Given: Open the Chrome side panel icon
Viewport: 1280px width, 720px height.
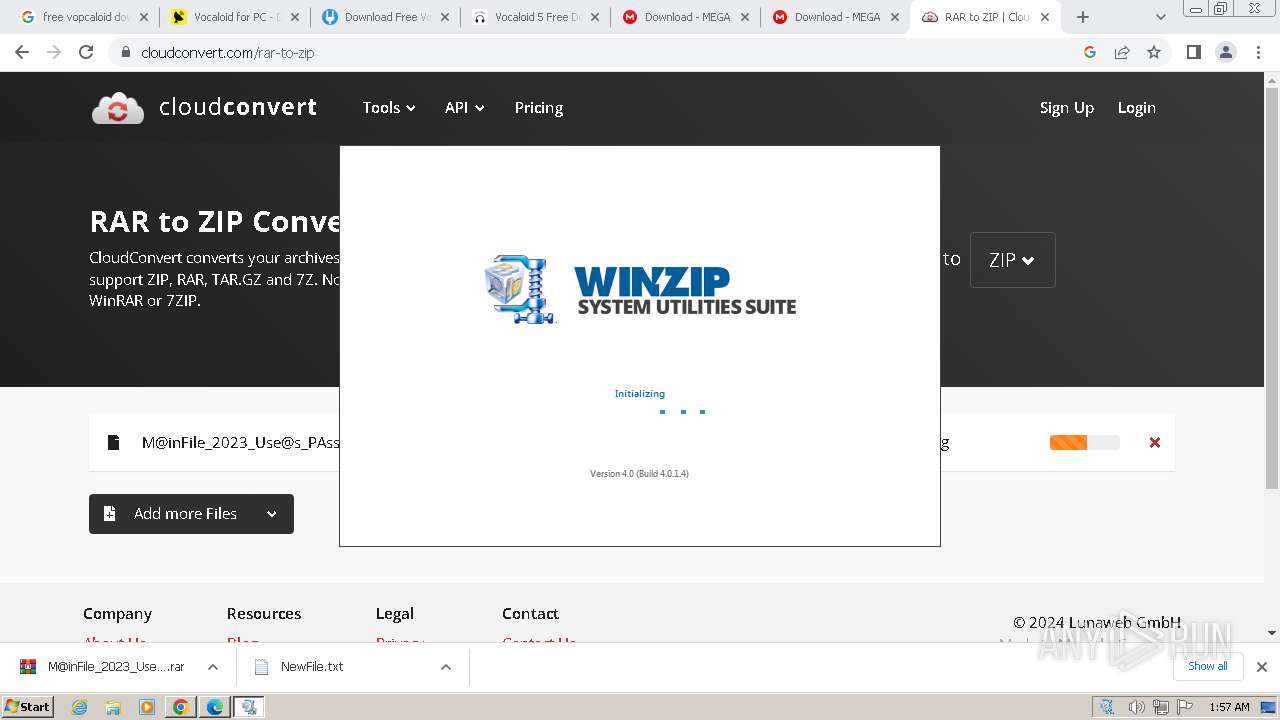Looking at the screenshot, I should 1193,52.
